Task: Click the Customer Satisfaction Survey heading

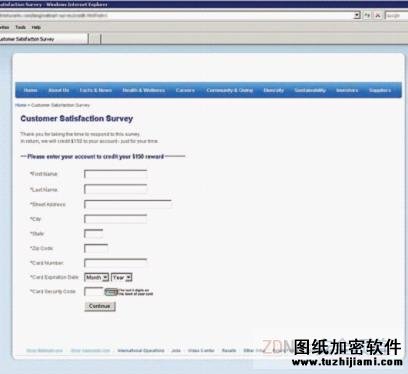Action: (77, 119)
